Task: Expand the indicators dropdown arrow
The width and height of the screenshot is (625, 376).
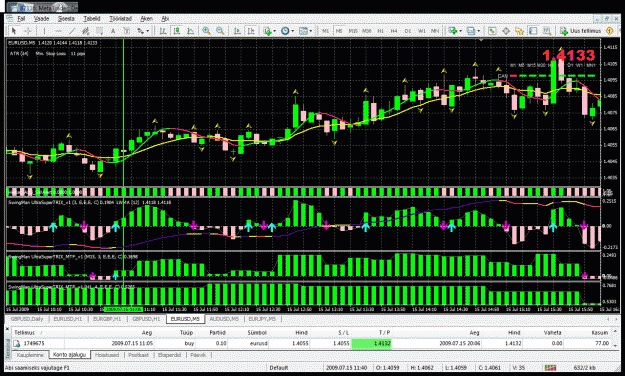Action: (274, 31)
